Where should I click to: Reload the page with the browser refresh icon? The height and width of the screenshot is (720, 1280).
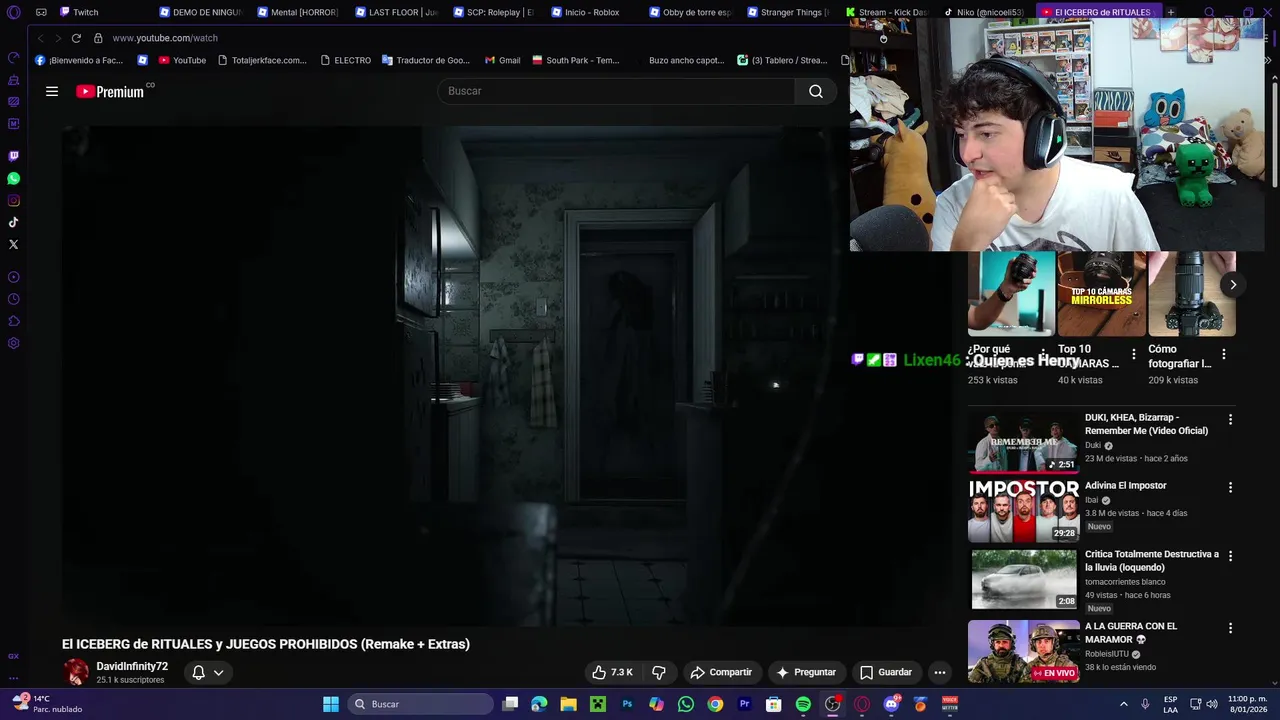point(76,38)
